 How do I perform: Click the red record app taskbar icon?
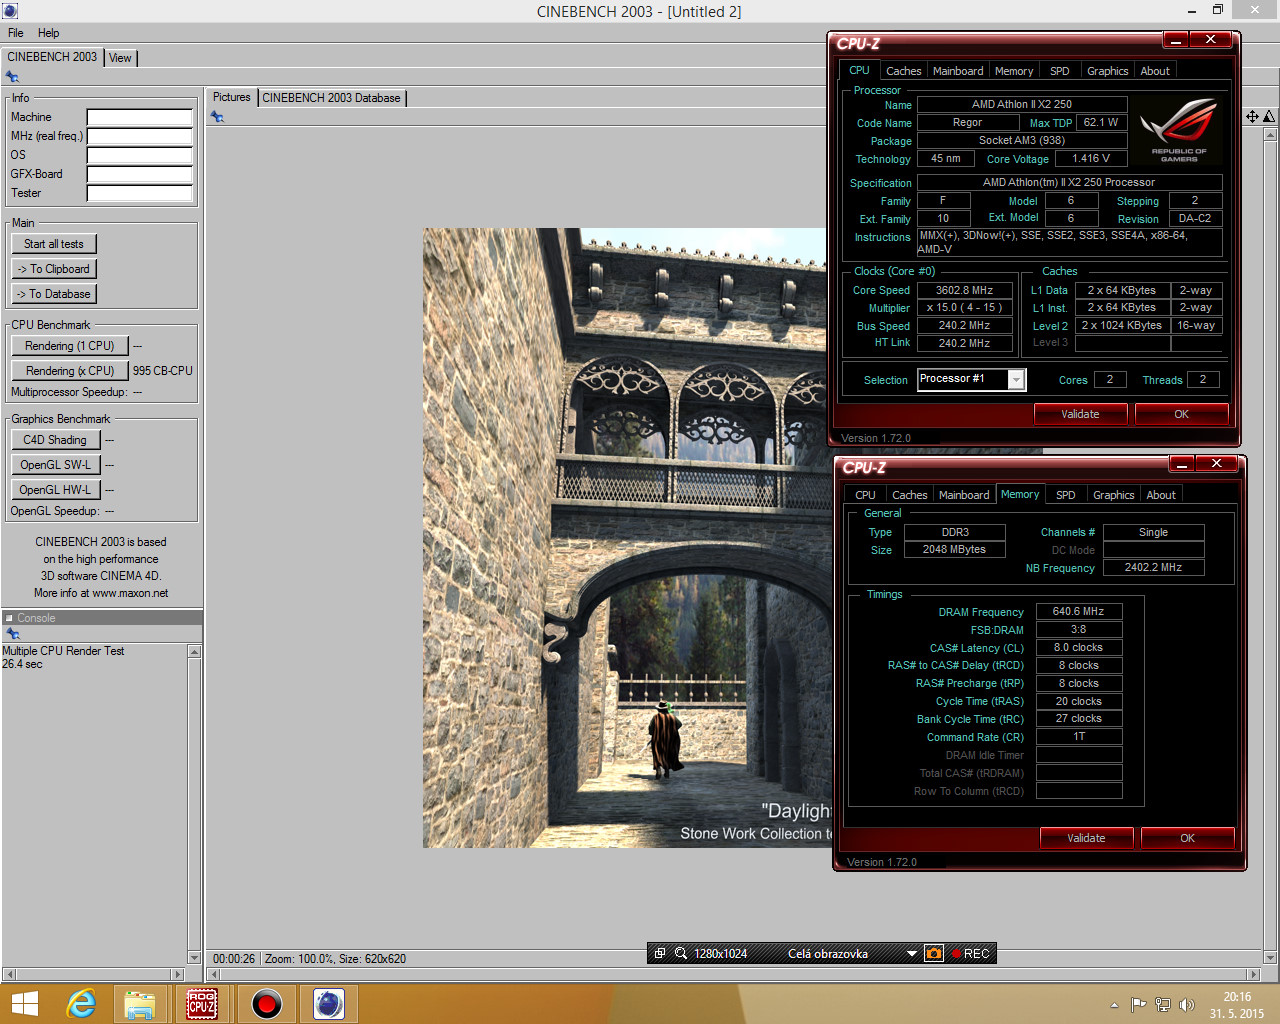tap(266, 1004)
